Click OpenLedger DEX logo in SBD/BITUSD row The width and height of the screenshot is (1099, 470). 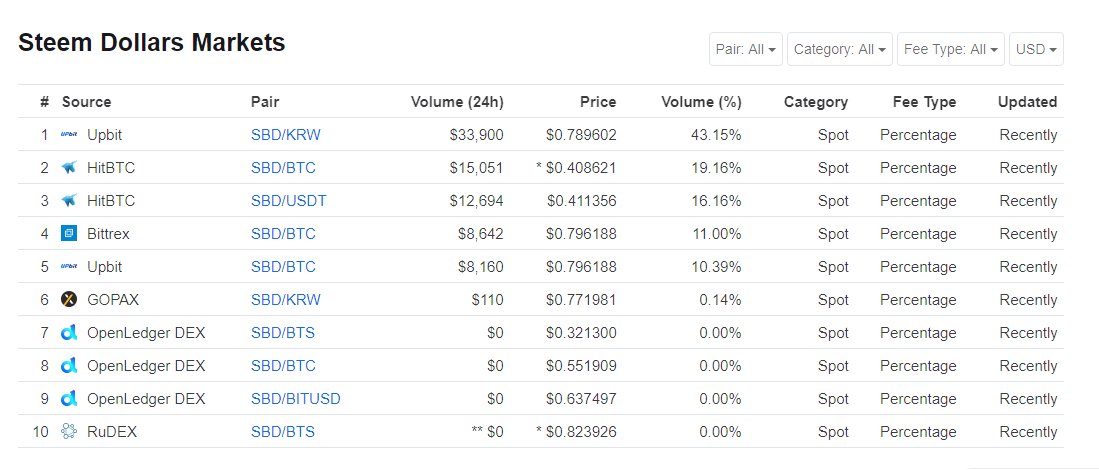point(69,399)
